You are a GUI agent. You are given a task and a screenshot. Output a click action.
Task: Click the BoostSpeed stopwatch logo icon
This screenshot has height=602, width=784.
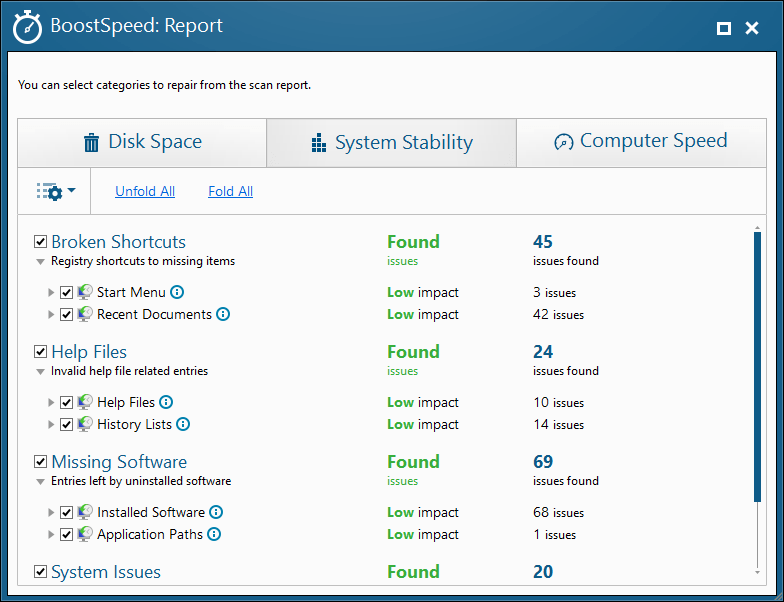(x=27, y=27)
